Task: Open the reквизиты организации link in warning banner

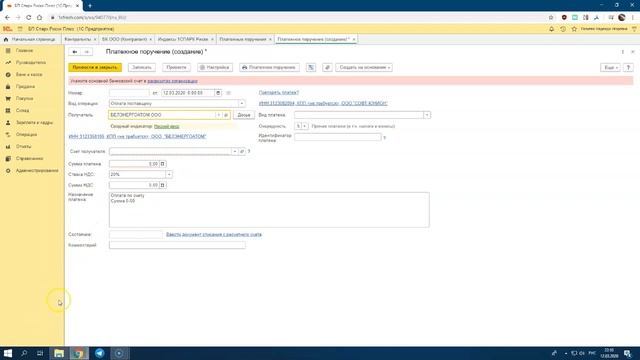Action: (x=172, y=81)
